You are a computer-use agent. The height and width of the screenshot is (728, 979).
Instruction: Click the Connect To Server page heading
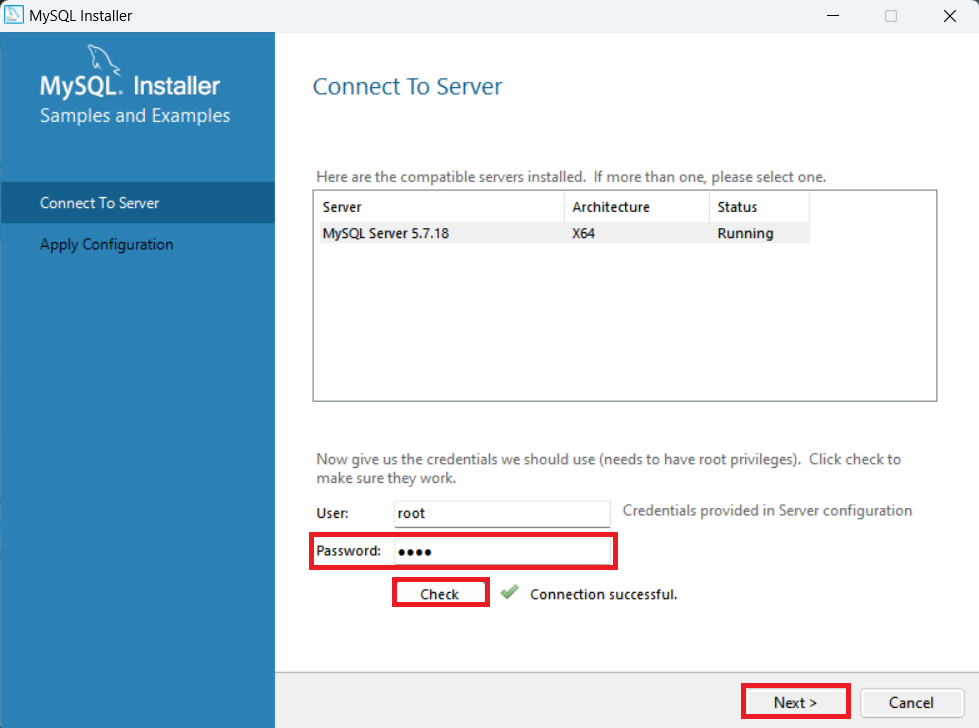(x=407, y=86)
